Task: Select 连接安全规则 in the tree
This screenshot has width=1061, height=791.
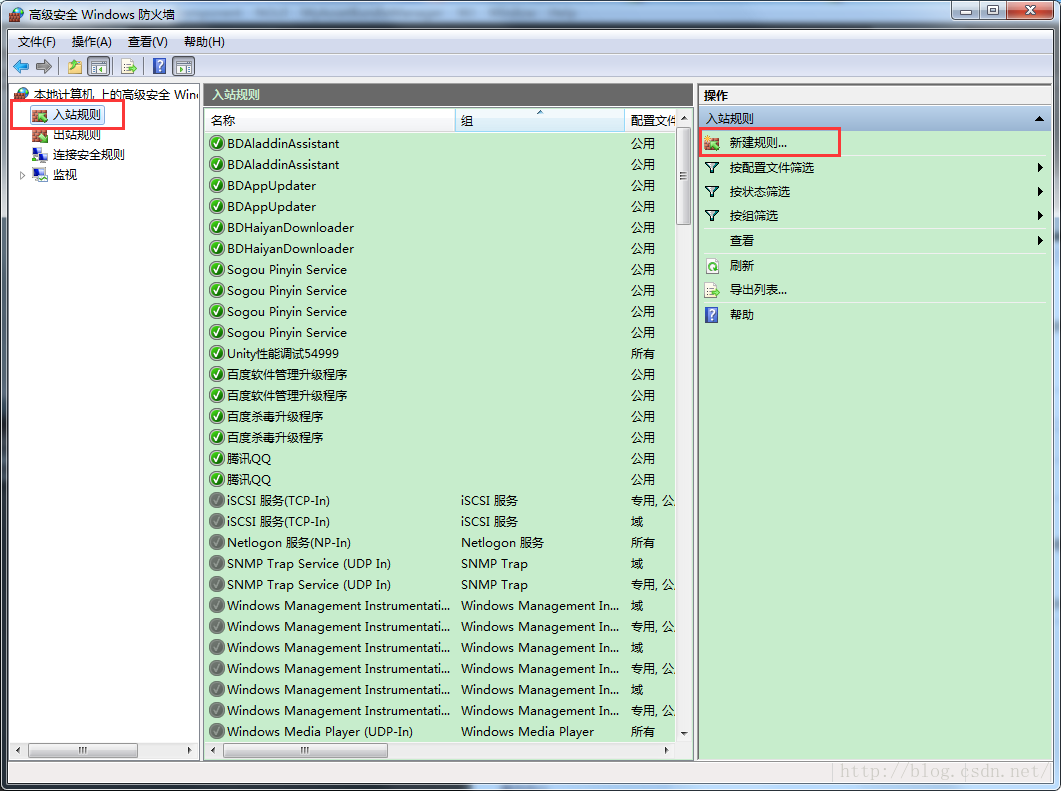Action: 89,155
